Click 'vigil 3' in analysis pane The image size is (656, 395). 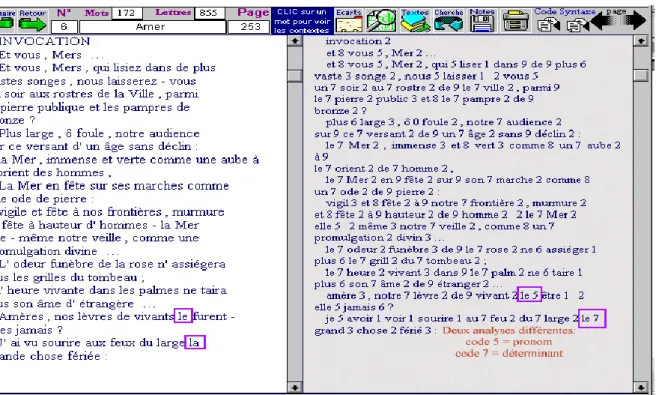(x=341, y=203)
